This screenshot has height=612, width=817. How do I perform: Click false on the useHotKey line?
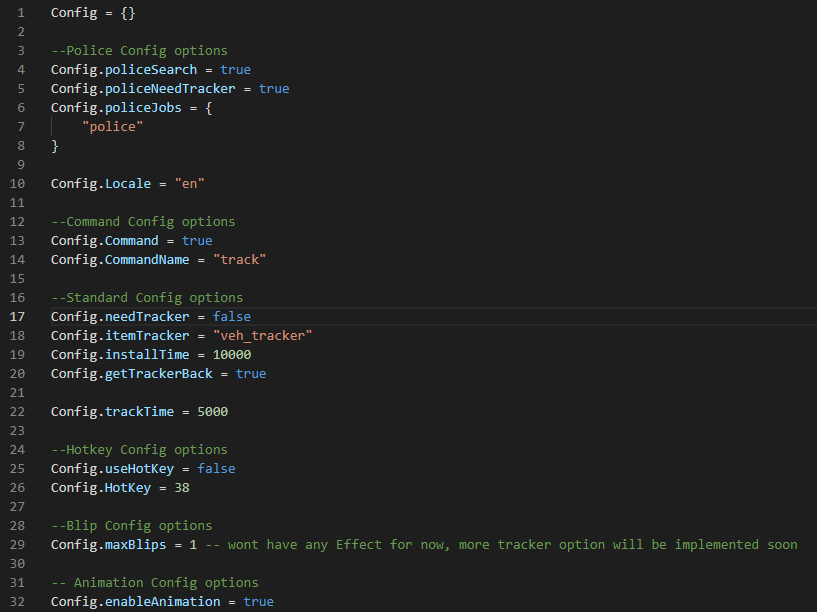point(216,468)
